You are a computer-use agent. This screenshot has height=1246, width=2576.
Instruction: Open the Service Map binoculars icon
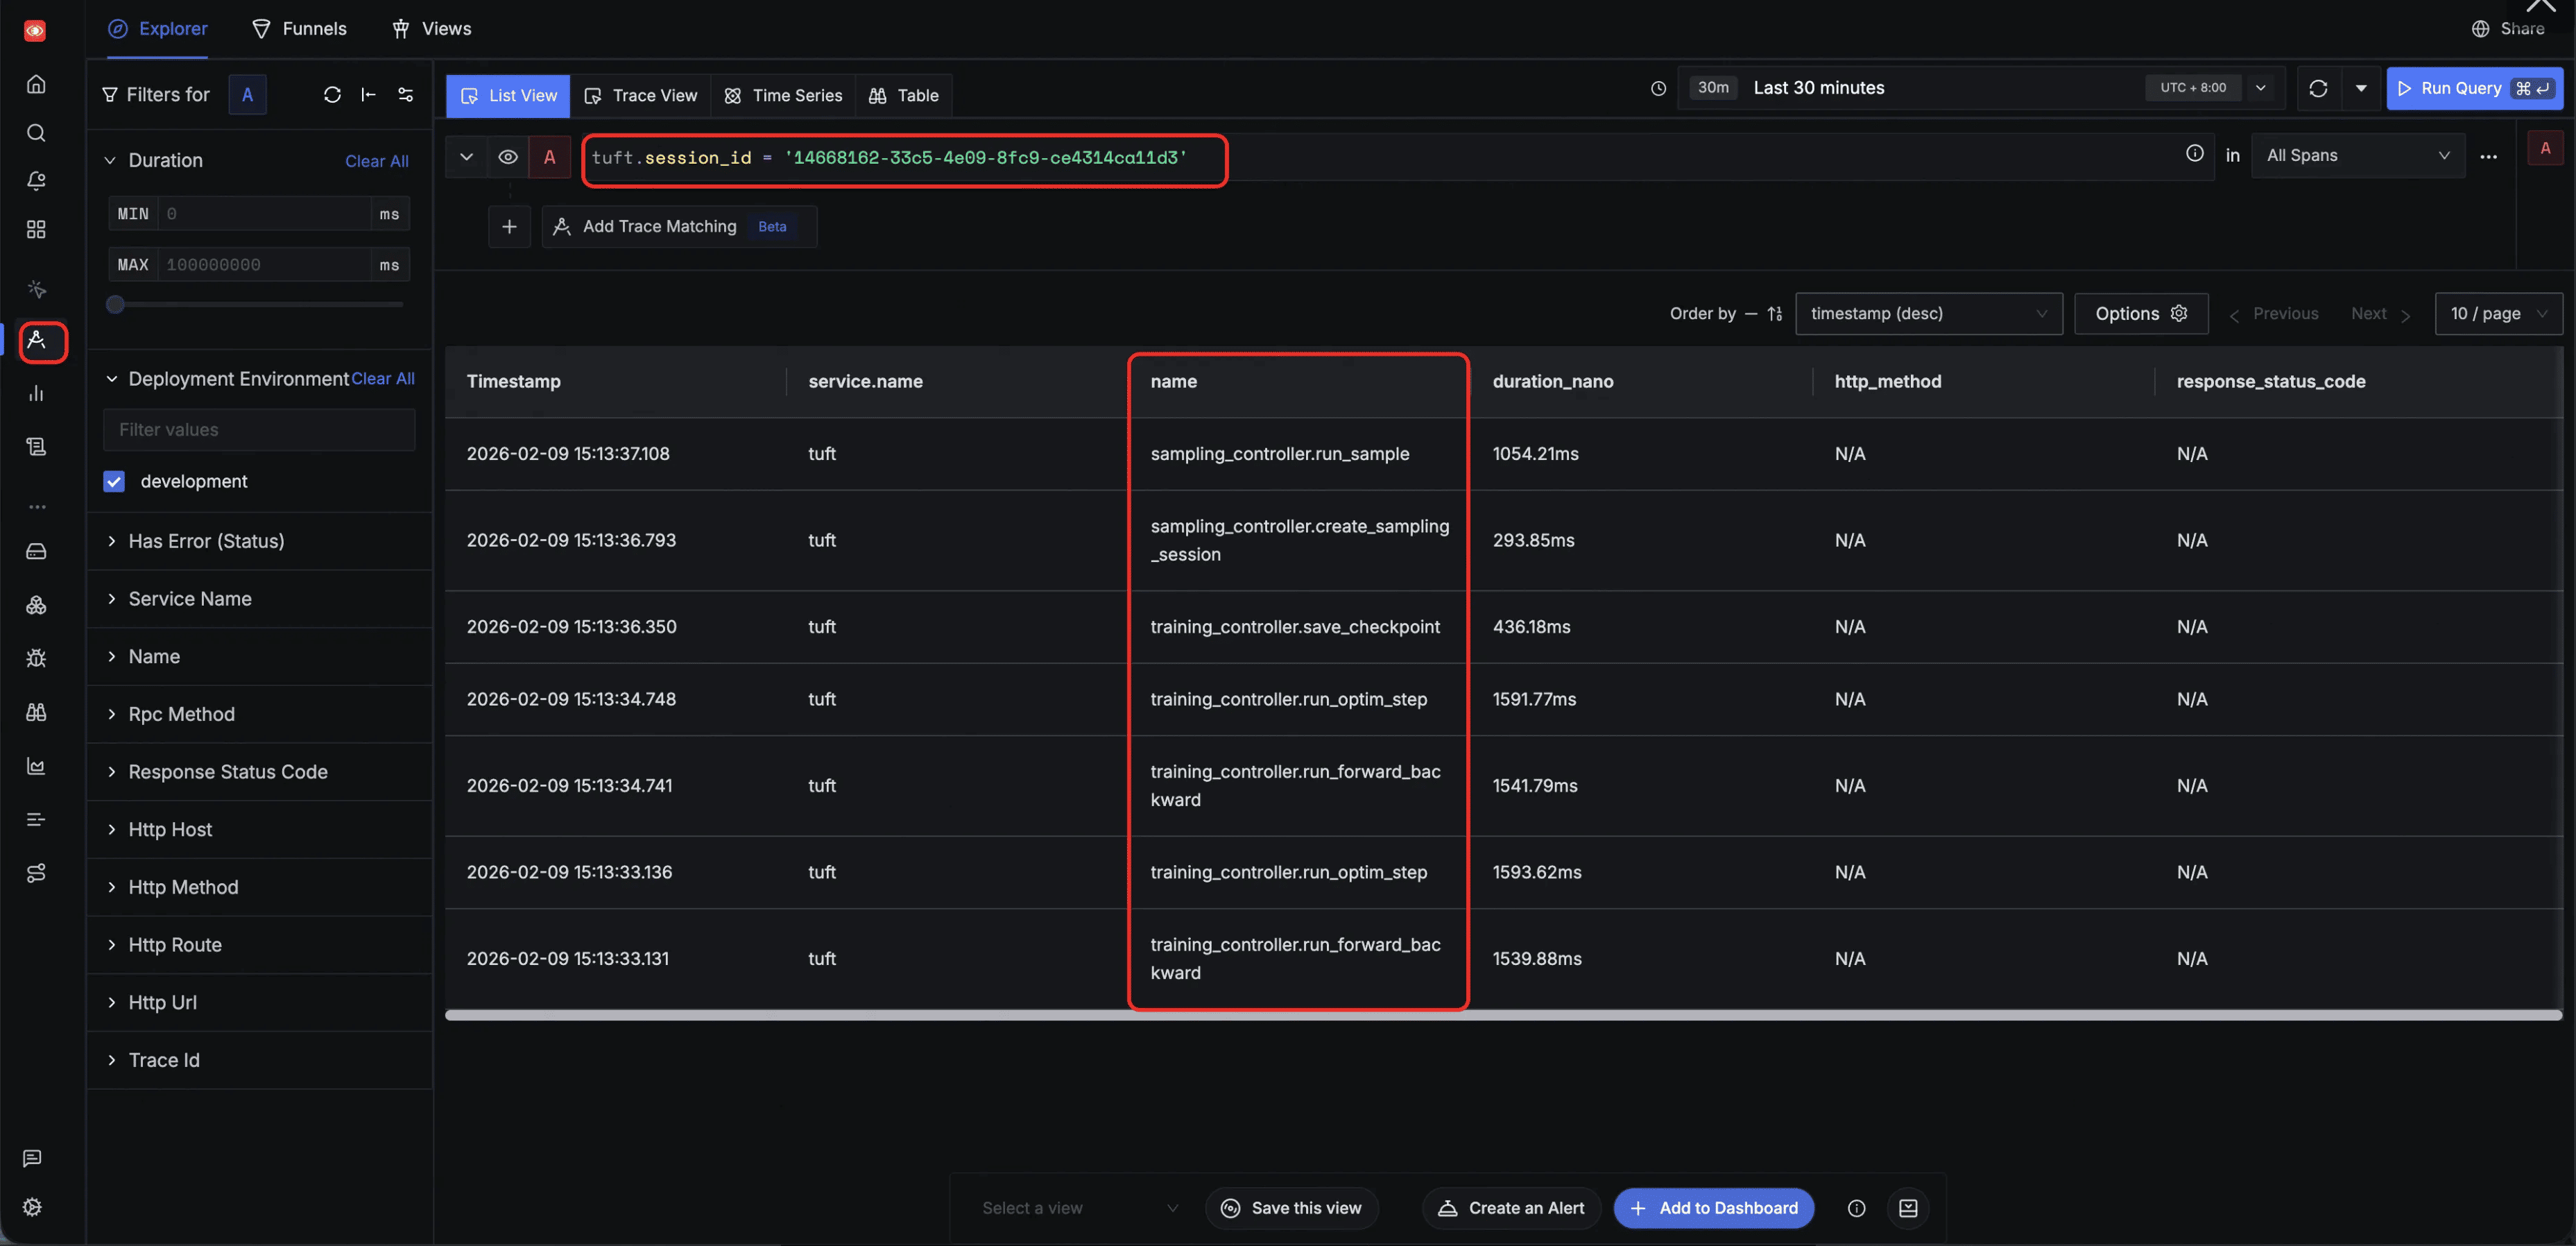click(x=36, y=712)
